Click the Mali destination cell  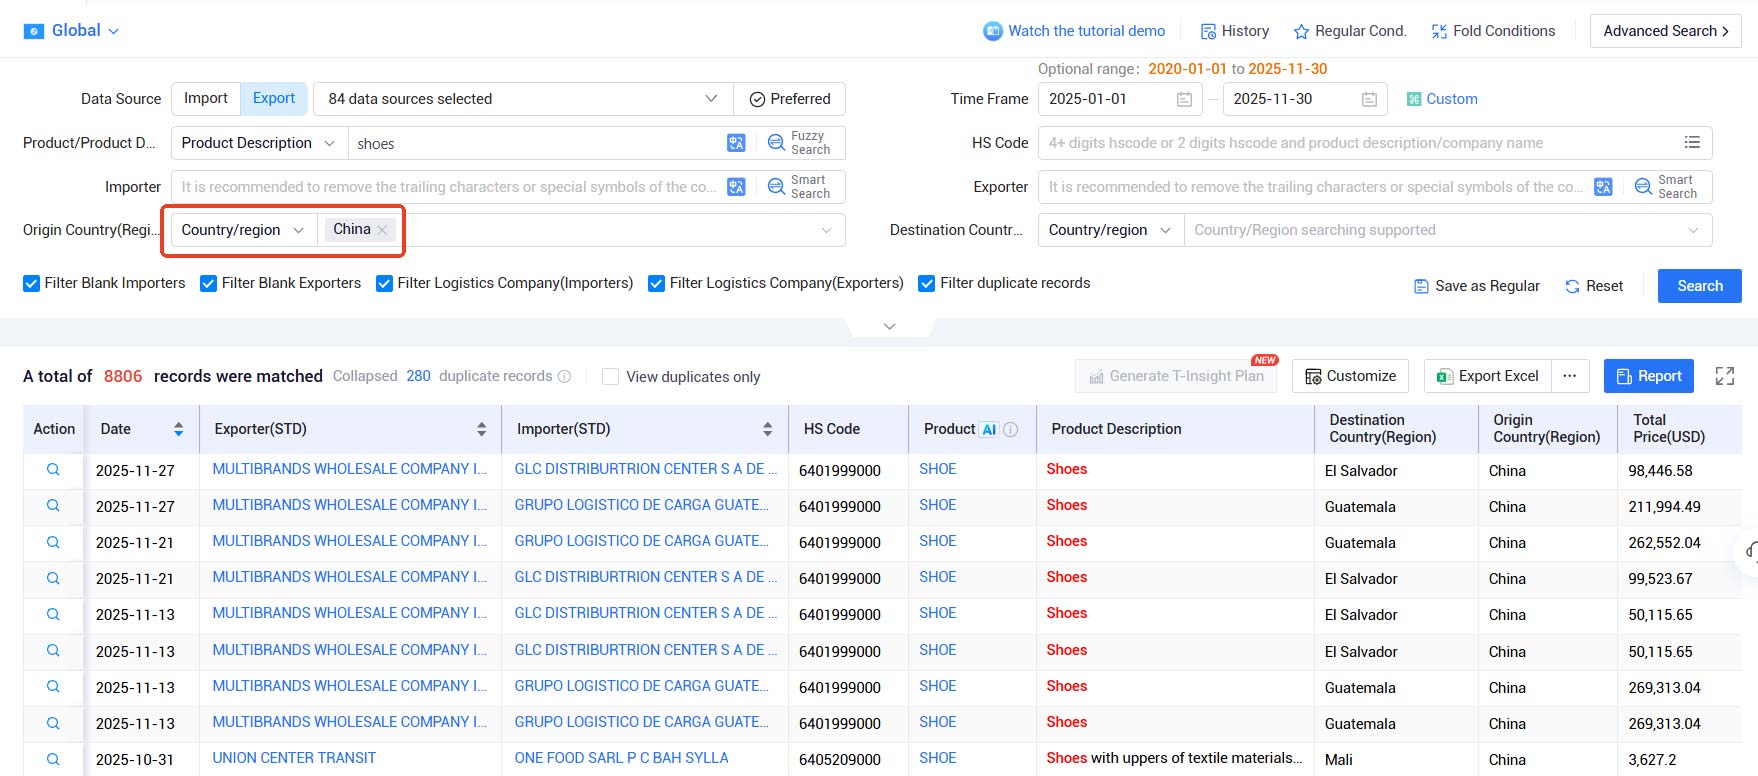(x=1339, y=759)
